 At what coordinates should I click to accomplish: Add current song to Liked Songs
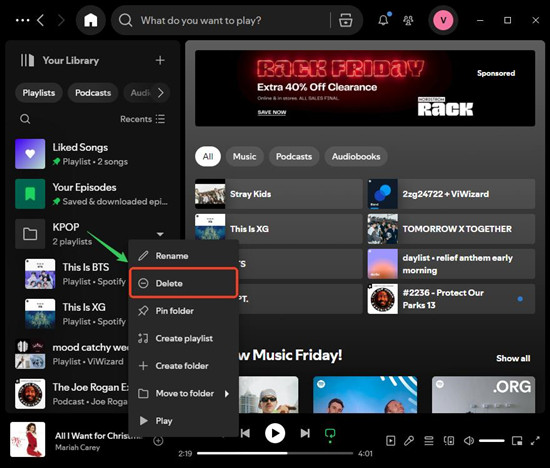[x=158, y=441]
